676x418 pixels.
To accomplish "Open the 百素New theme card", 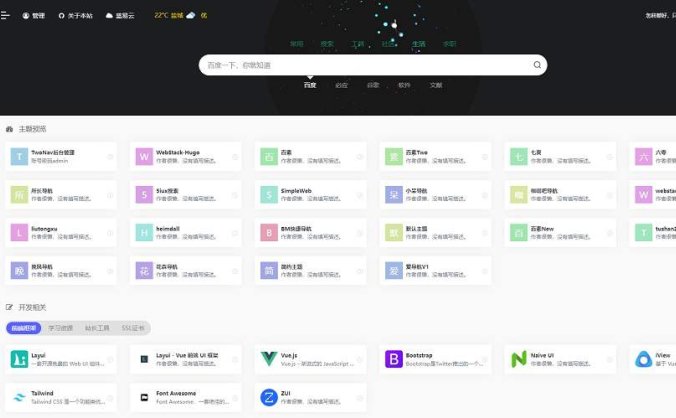I will (560, 233).
